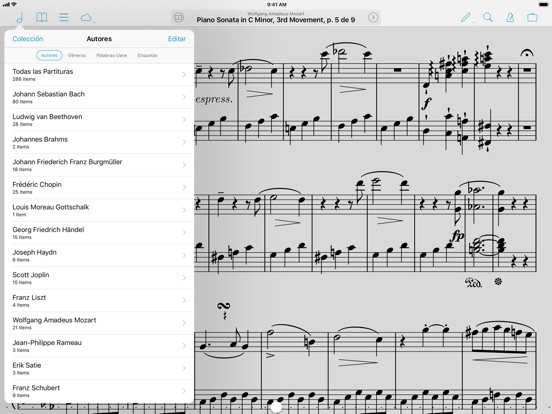This screenshot has width=552, height=414.
Task: Select the Autores filter pill
Action: pyautogui.click(x=49, y=55)
